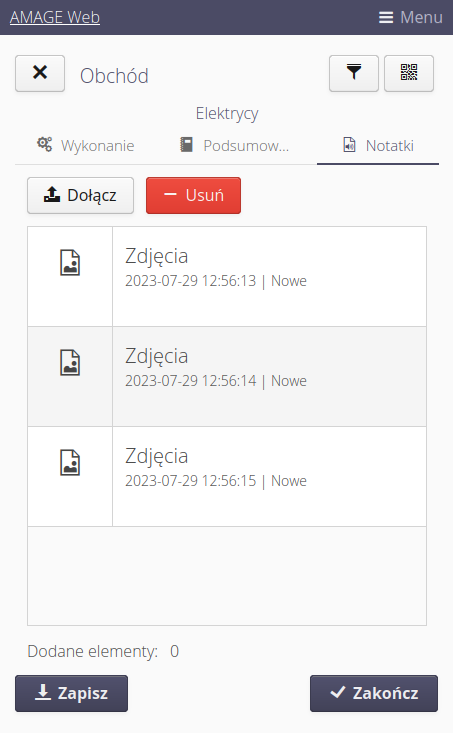Click image file icon of 12:56:13 entry

(70, 263)
